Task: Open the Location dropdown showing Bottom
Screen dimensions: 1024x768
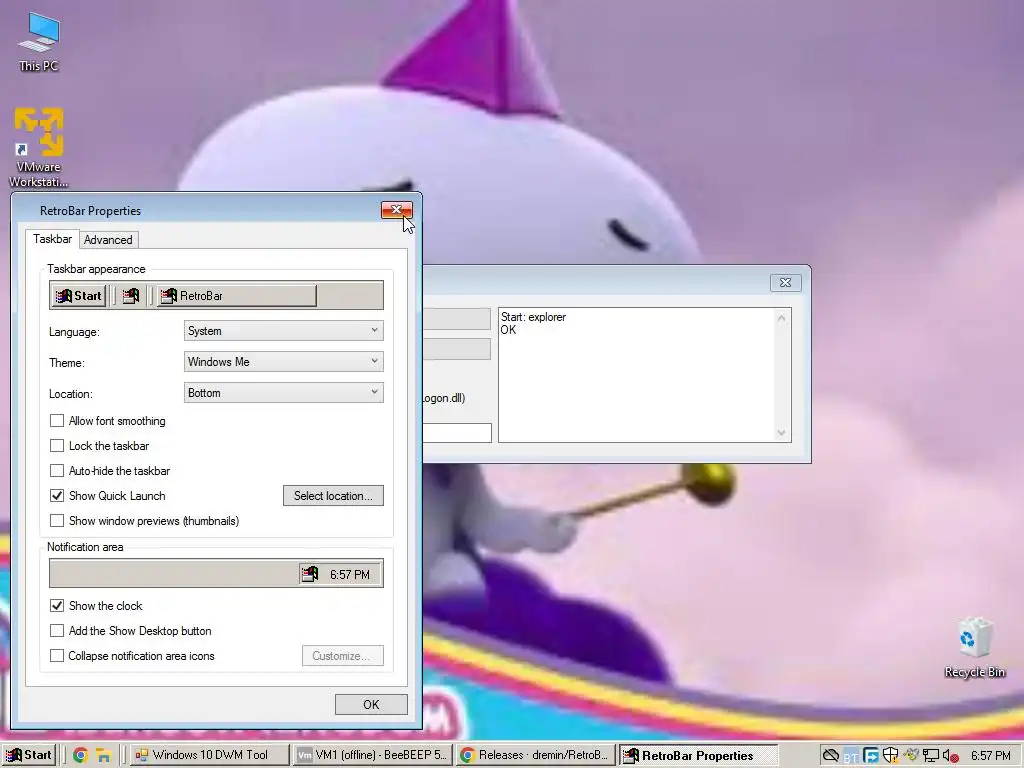Action: [283, 392]
